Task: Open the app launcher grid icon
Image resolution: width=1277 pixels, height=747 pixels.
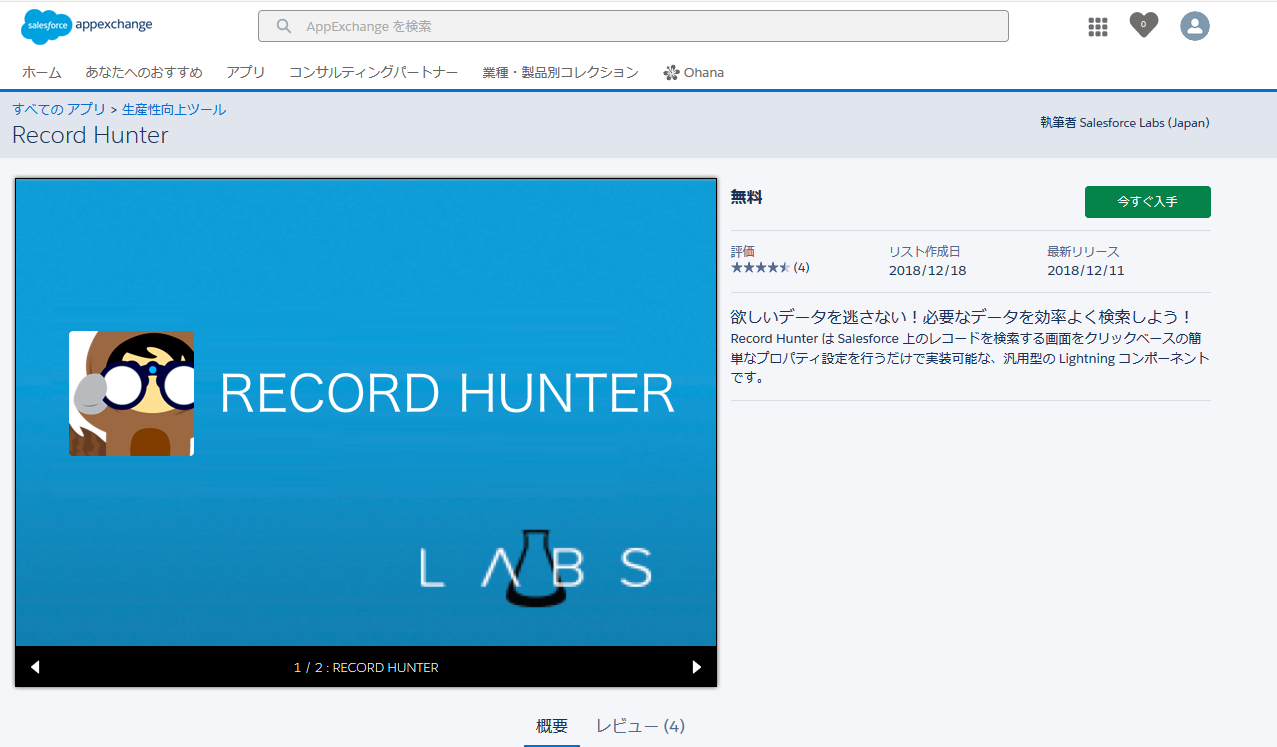Action: click(1098, 27)
